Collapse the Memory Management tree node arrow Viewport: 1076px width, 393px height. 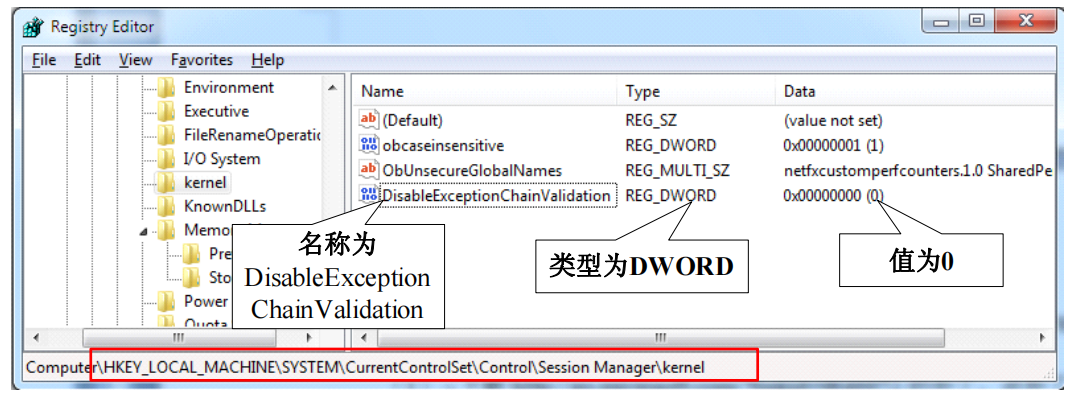[x=143, y=231]
